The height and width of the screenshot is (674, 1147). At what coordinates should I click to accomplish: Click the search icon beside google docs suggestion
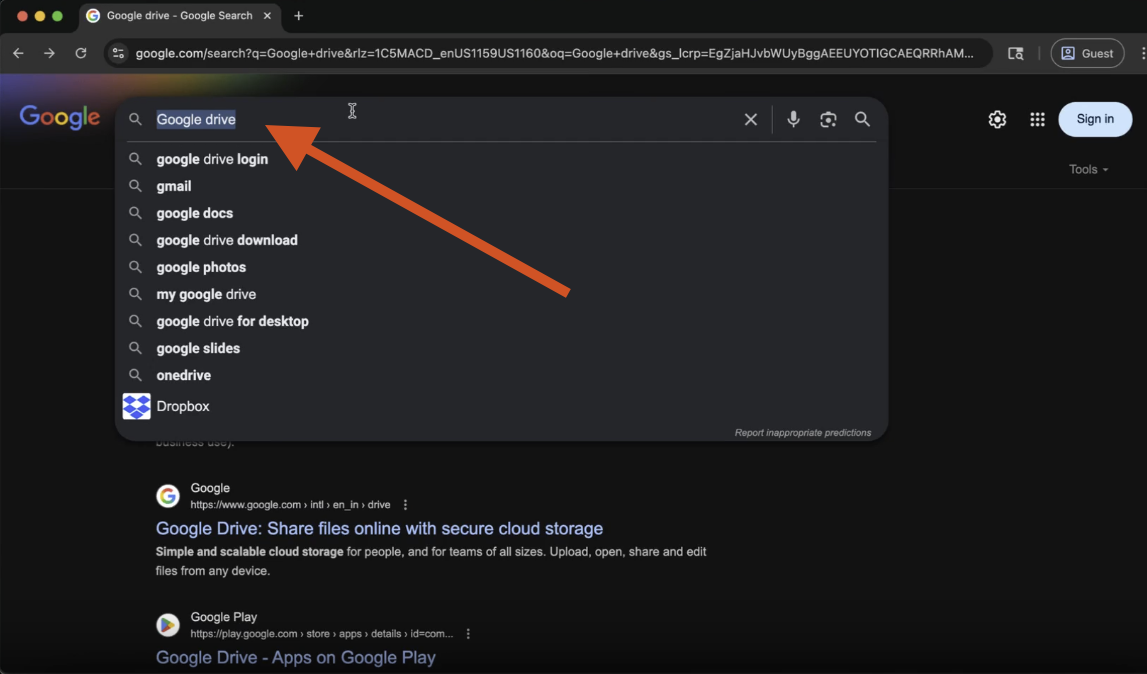click(135, 213)
